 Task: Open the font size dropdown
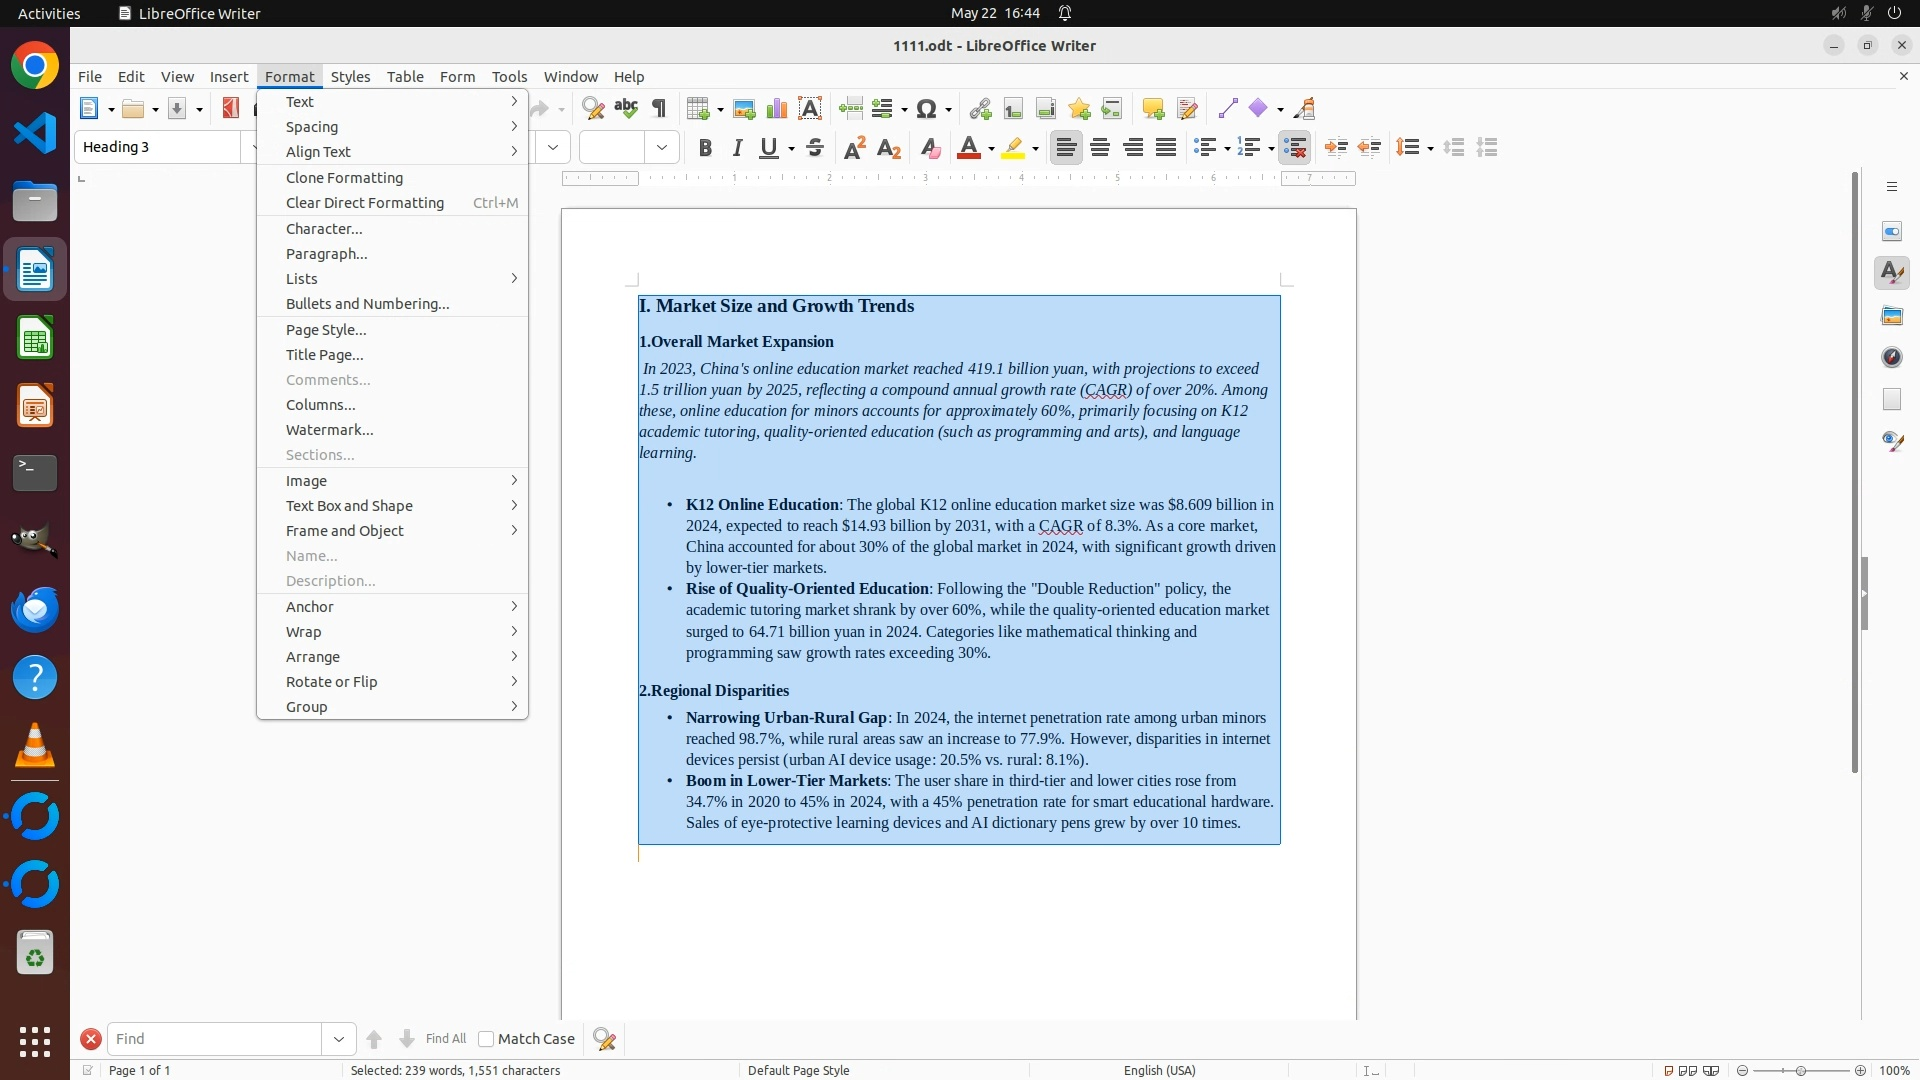(662, 148)
